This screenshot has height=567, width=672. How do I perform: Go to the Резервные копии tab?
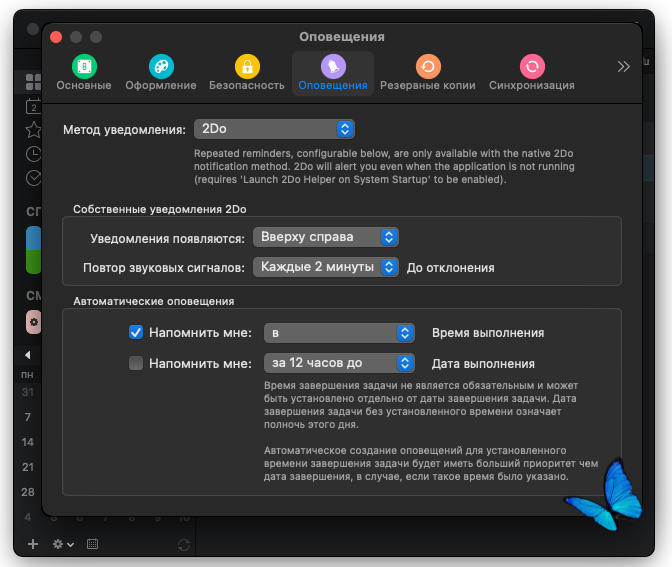428,73
